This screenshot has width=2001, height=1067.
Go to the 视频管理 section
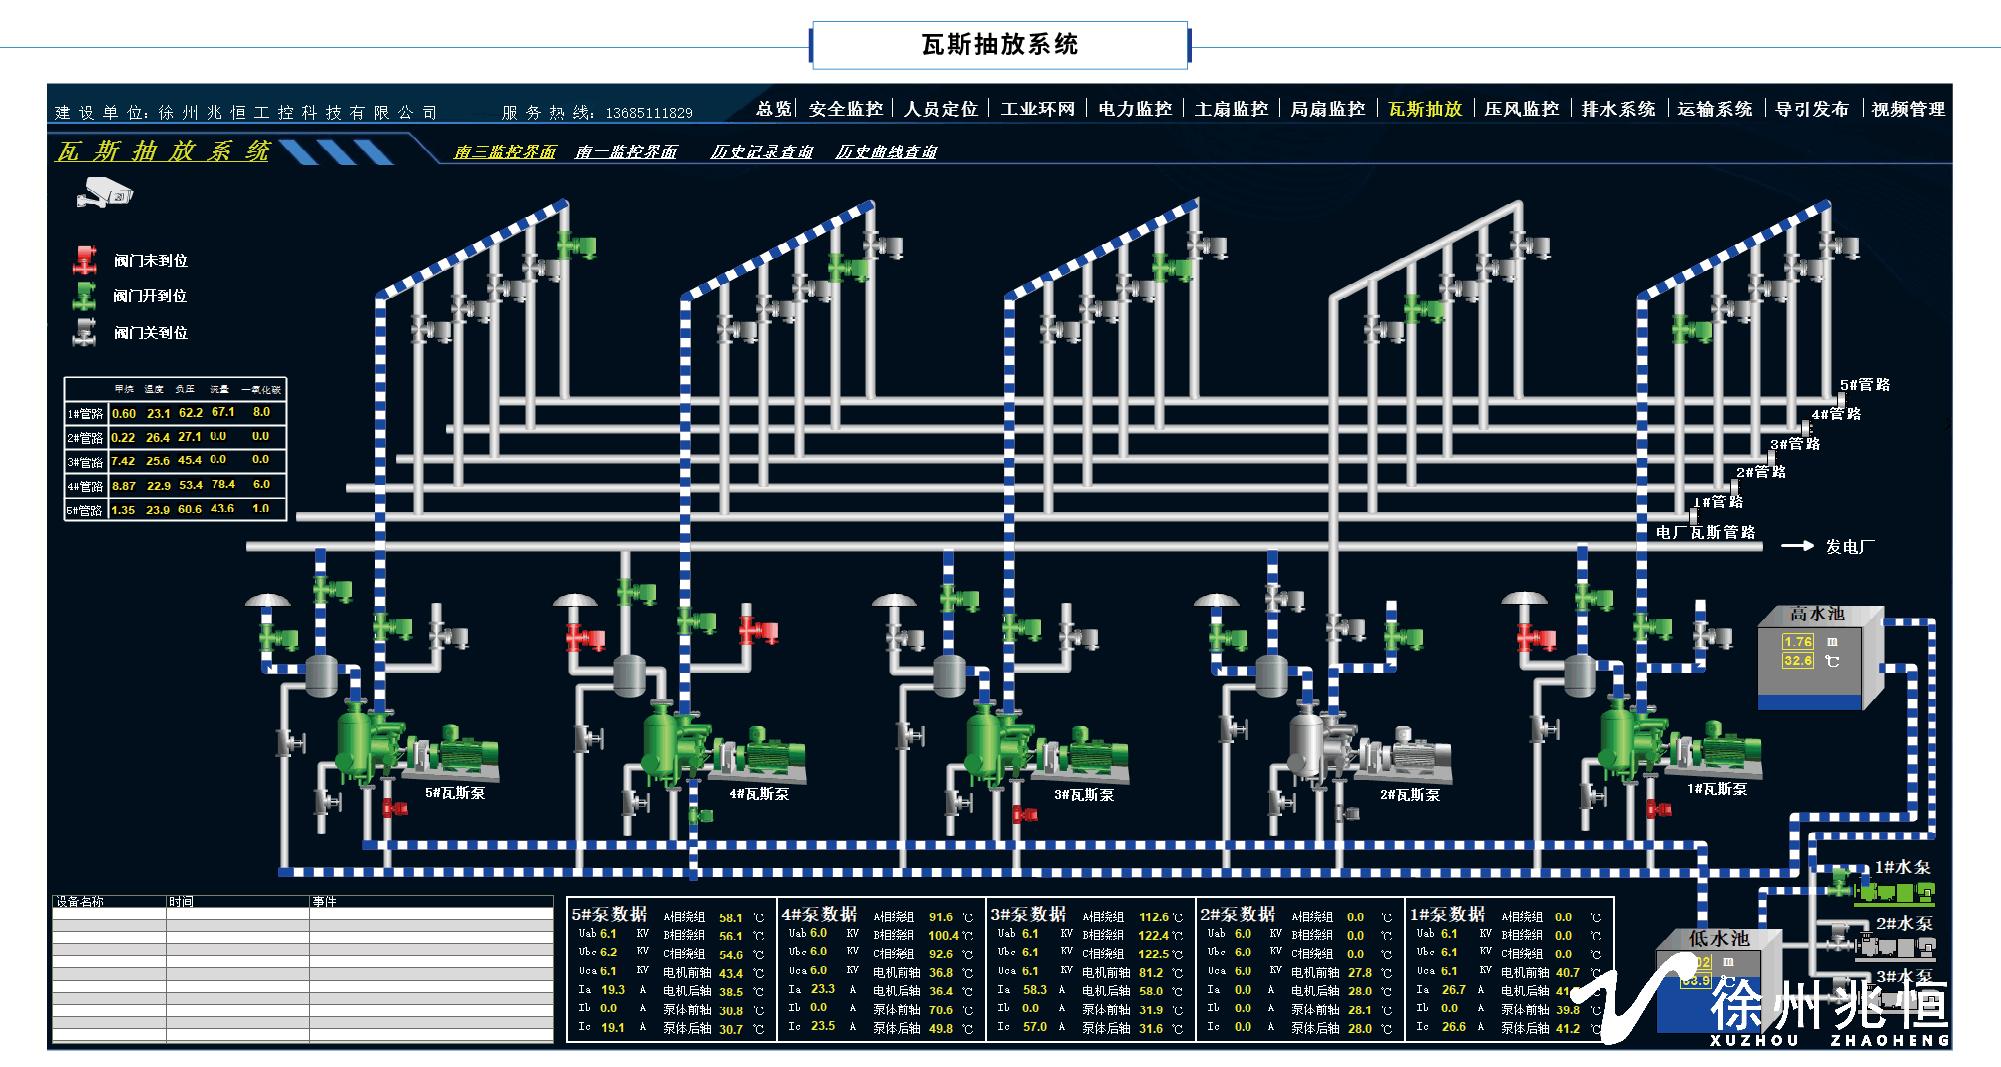pos(1908,109)
